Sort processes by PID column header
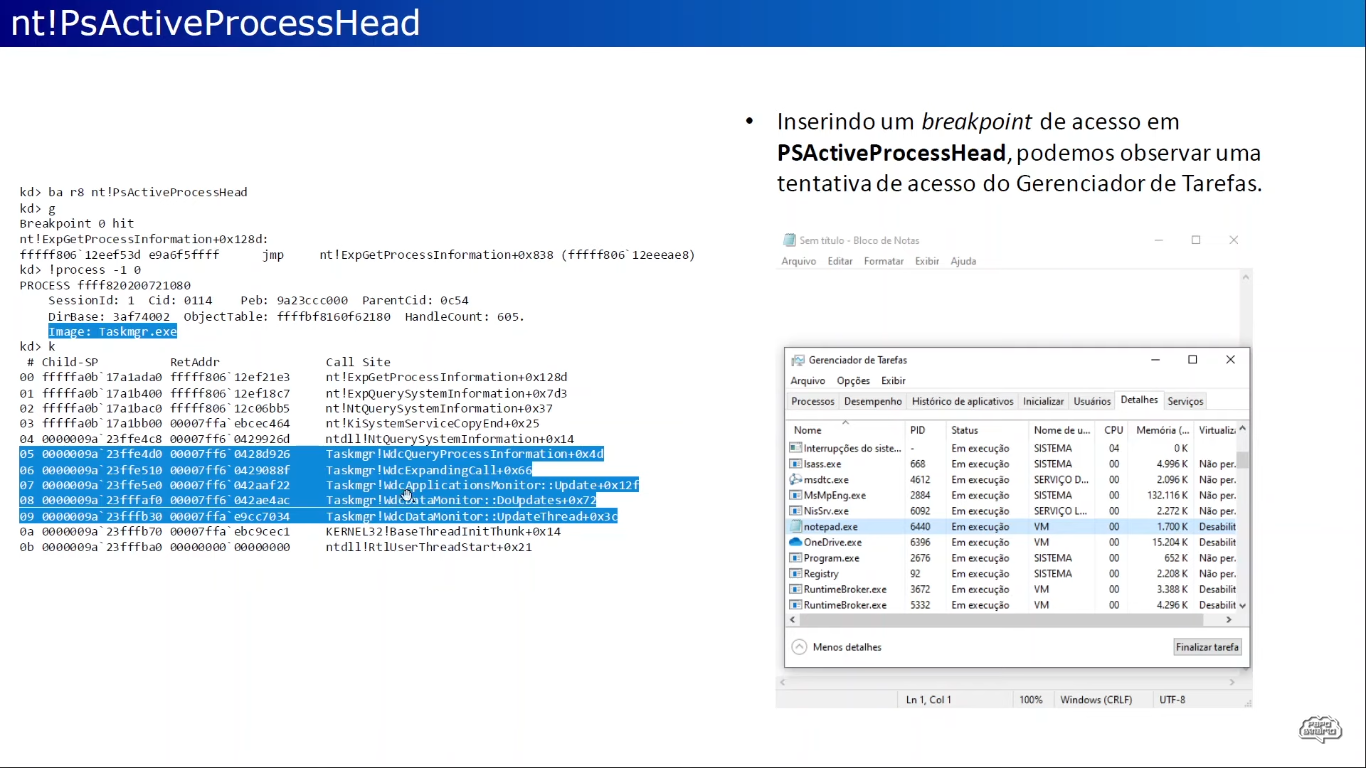Screen dimensions: 1366x768 pos(918,430)
